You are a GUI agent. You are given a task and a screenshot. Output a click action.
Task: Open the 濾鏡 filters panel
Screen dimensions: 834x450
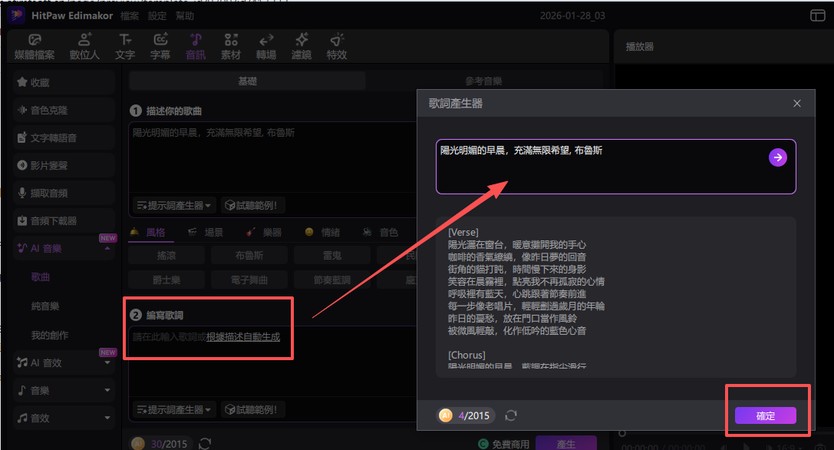[x=301, y=46]
